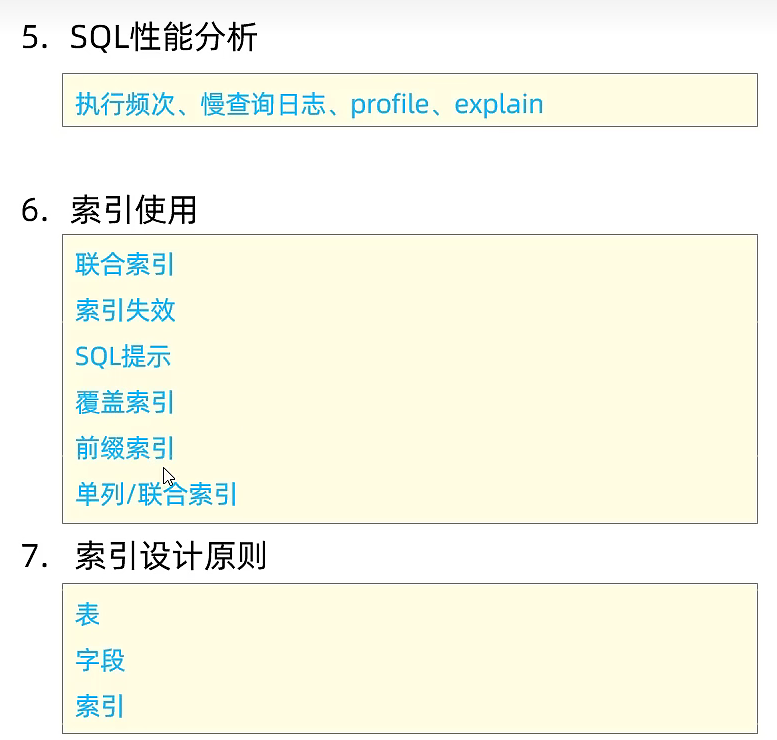
Task: Open the "覆盖索引" topic
Action: (125, 402)
